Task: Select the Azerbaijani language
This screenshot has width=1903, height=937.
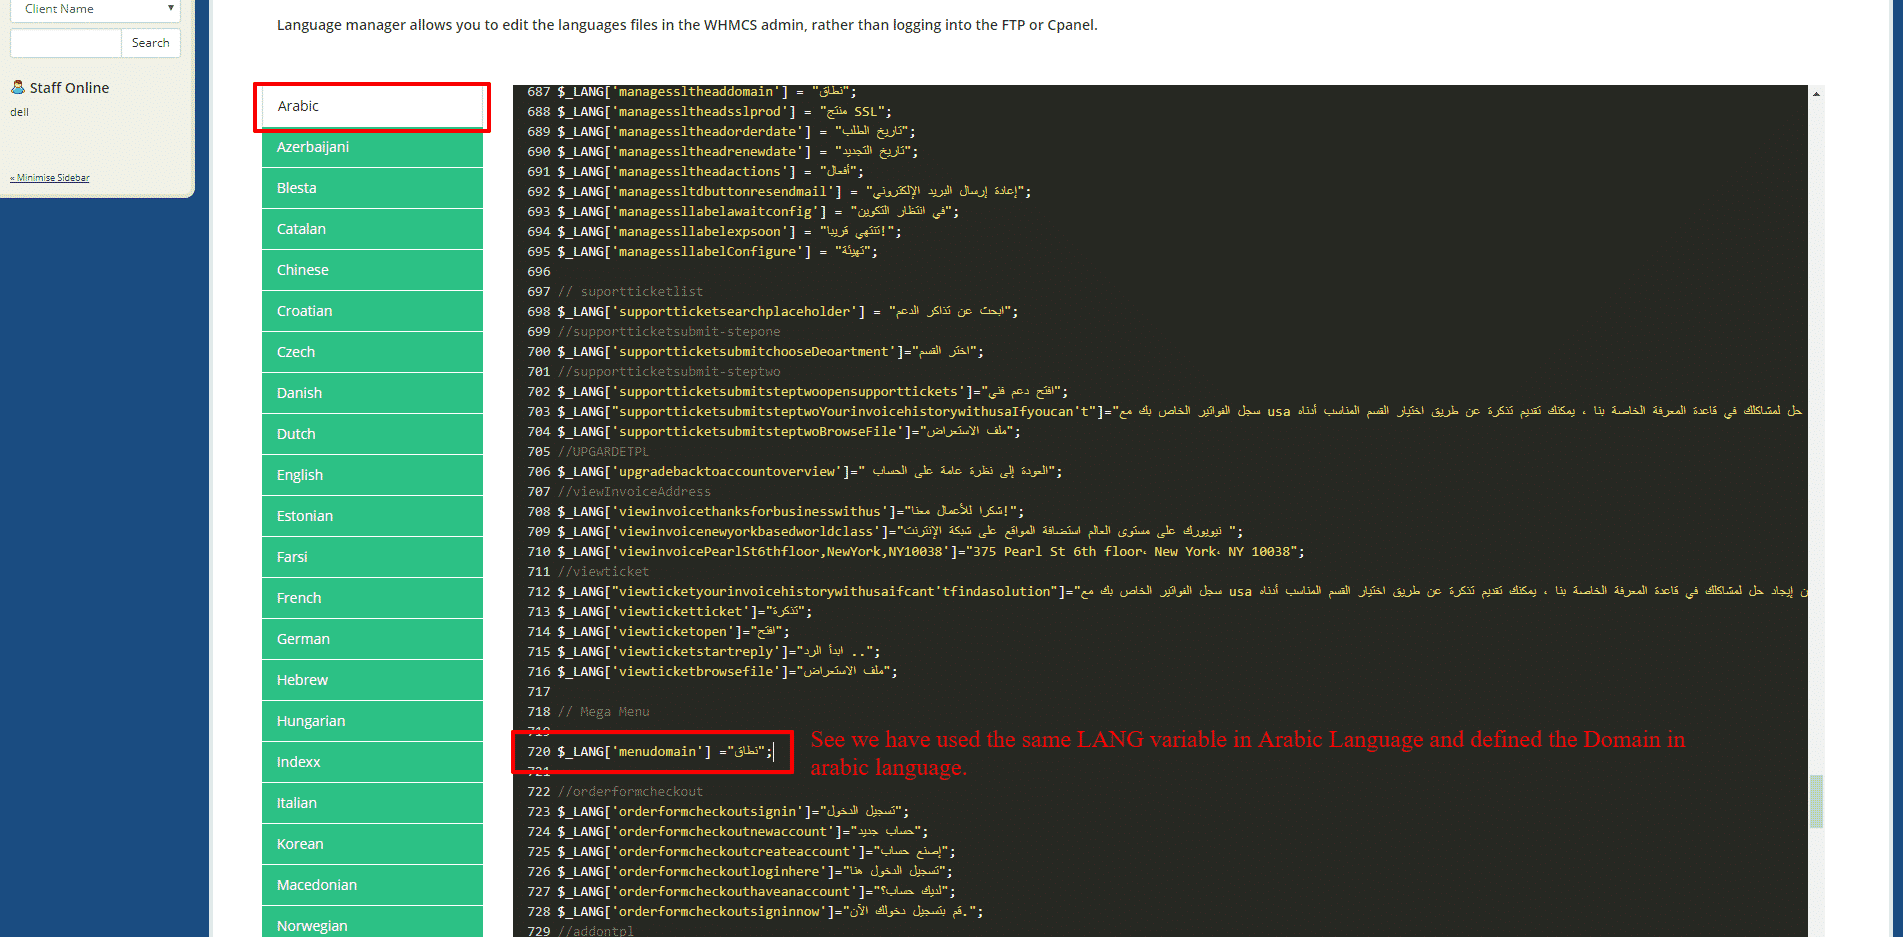Action: click(x=372, y=147)
